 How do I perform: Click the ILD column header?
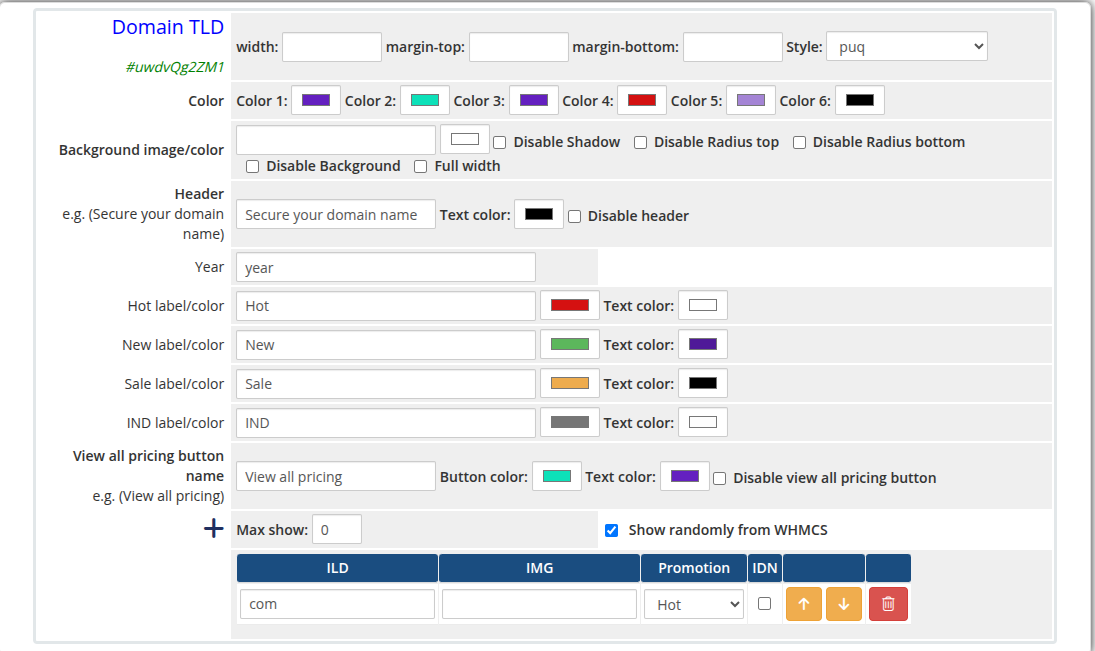click(337, 567)
